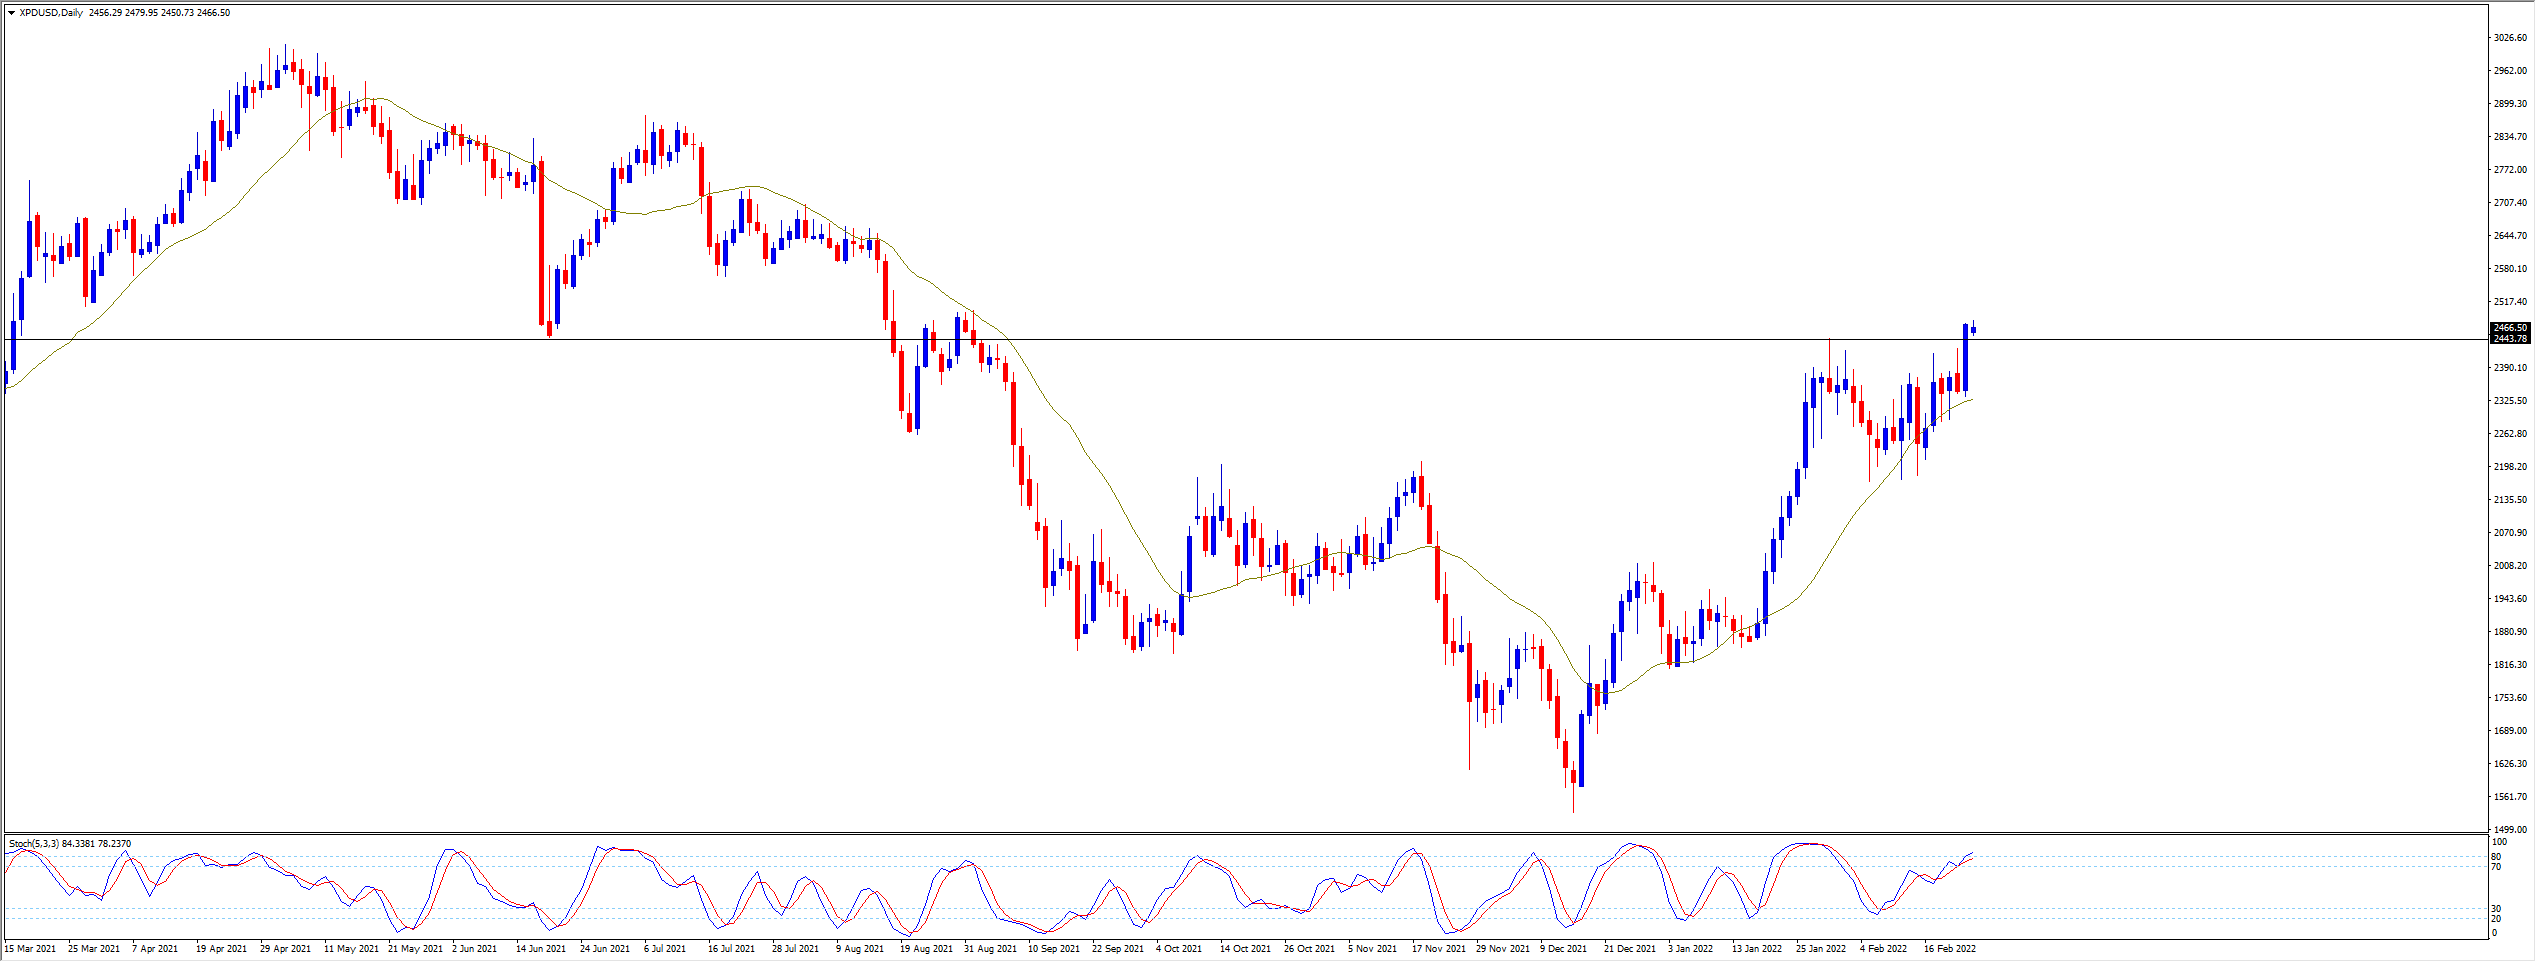Click the 16 Feb 2022 date label
Image resolution: width=2536 pixels, height=962 pixels.
(x=1949, y=949)
